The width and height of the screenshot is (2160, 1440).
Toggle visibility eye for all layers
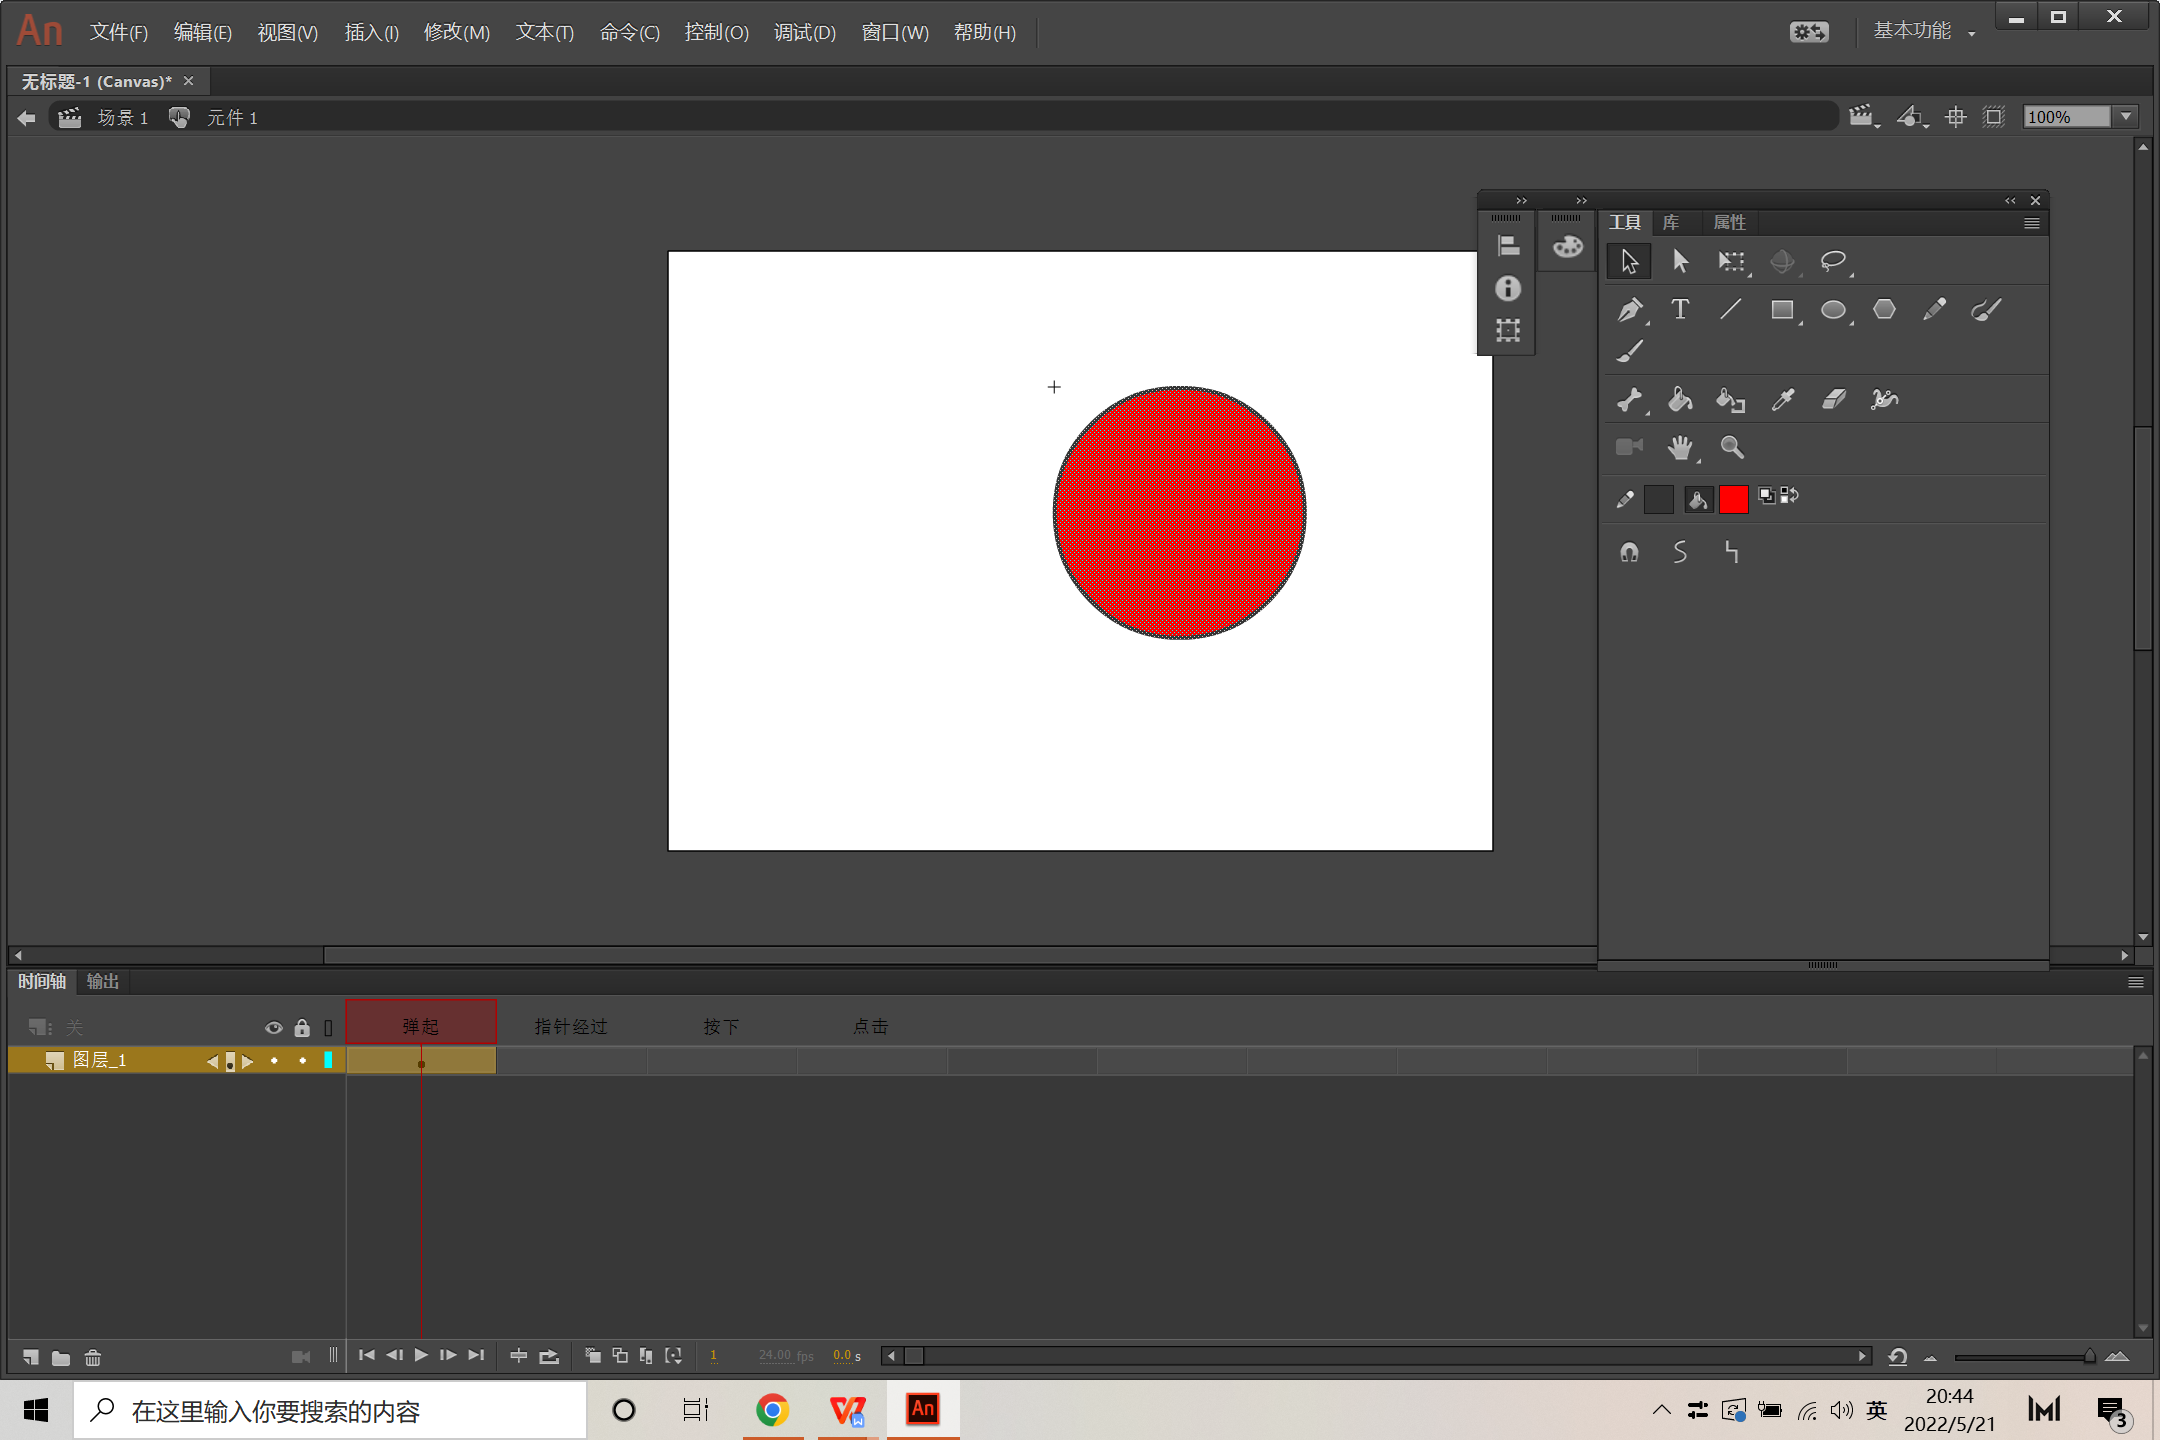273,1027
